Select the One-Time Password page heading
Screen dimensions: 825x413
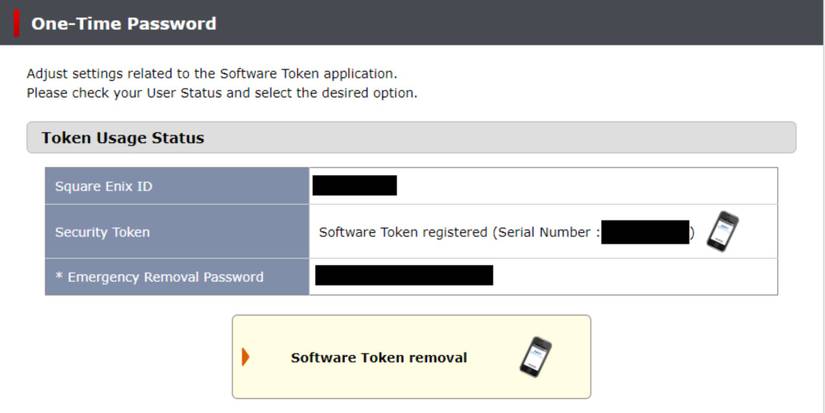coord(123,23)
